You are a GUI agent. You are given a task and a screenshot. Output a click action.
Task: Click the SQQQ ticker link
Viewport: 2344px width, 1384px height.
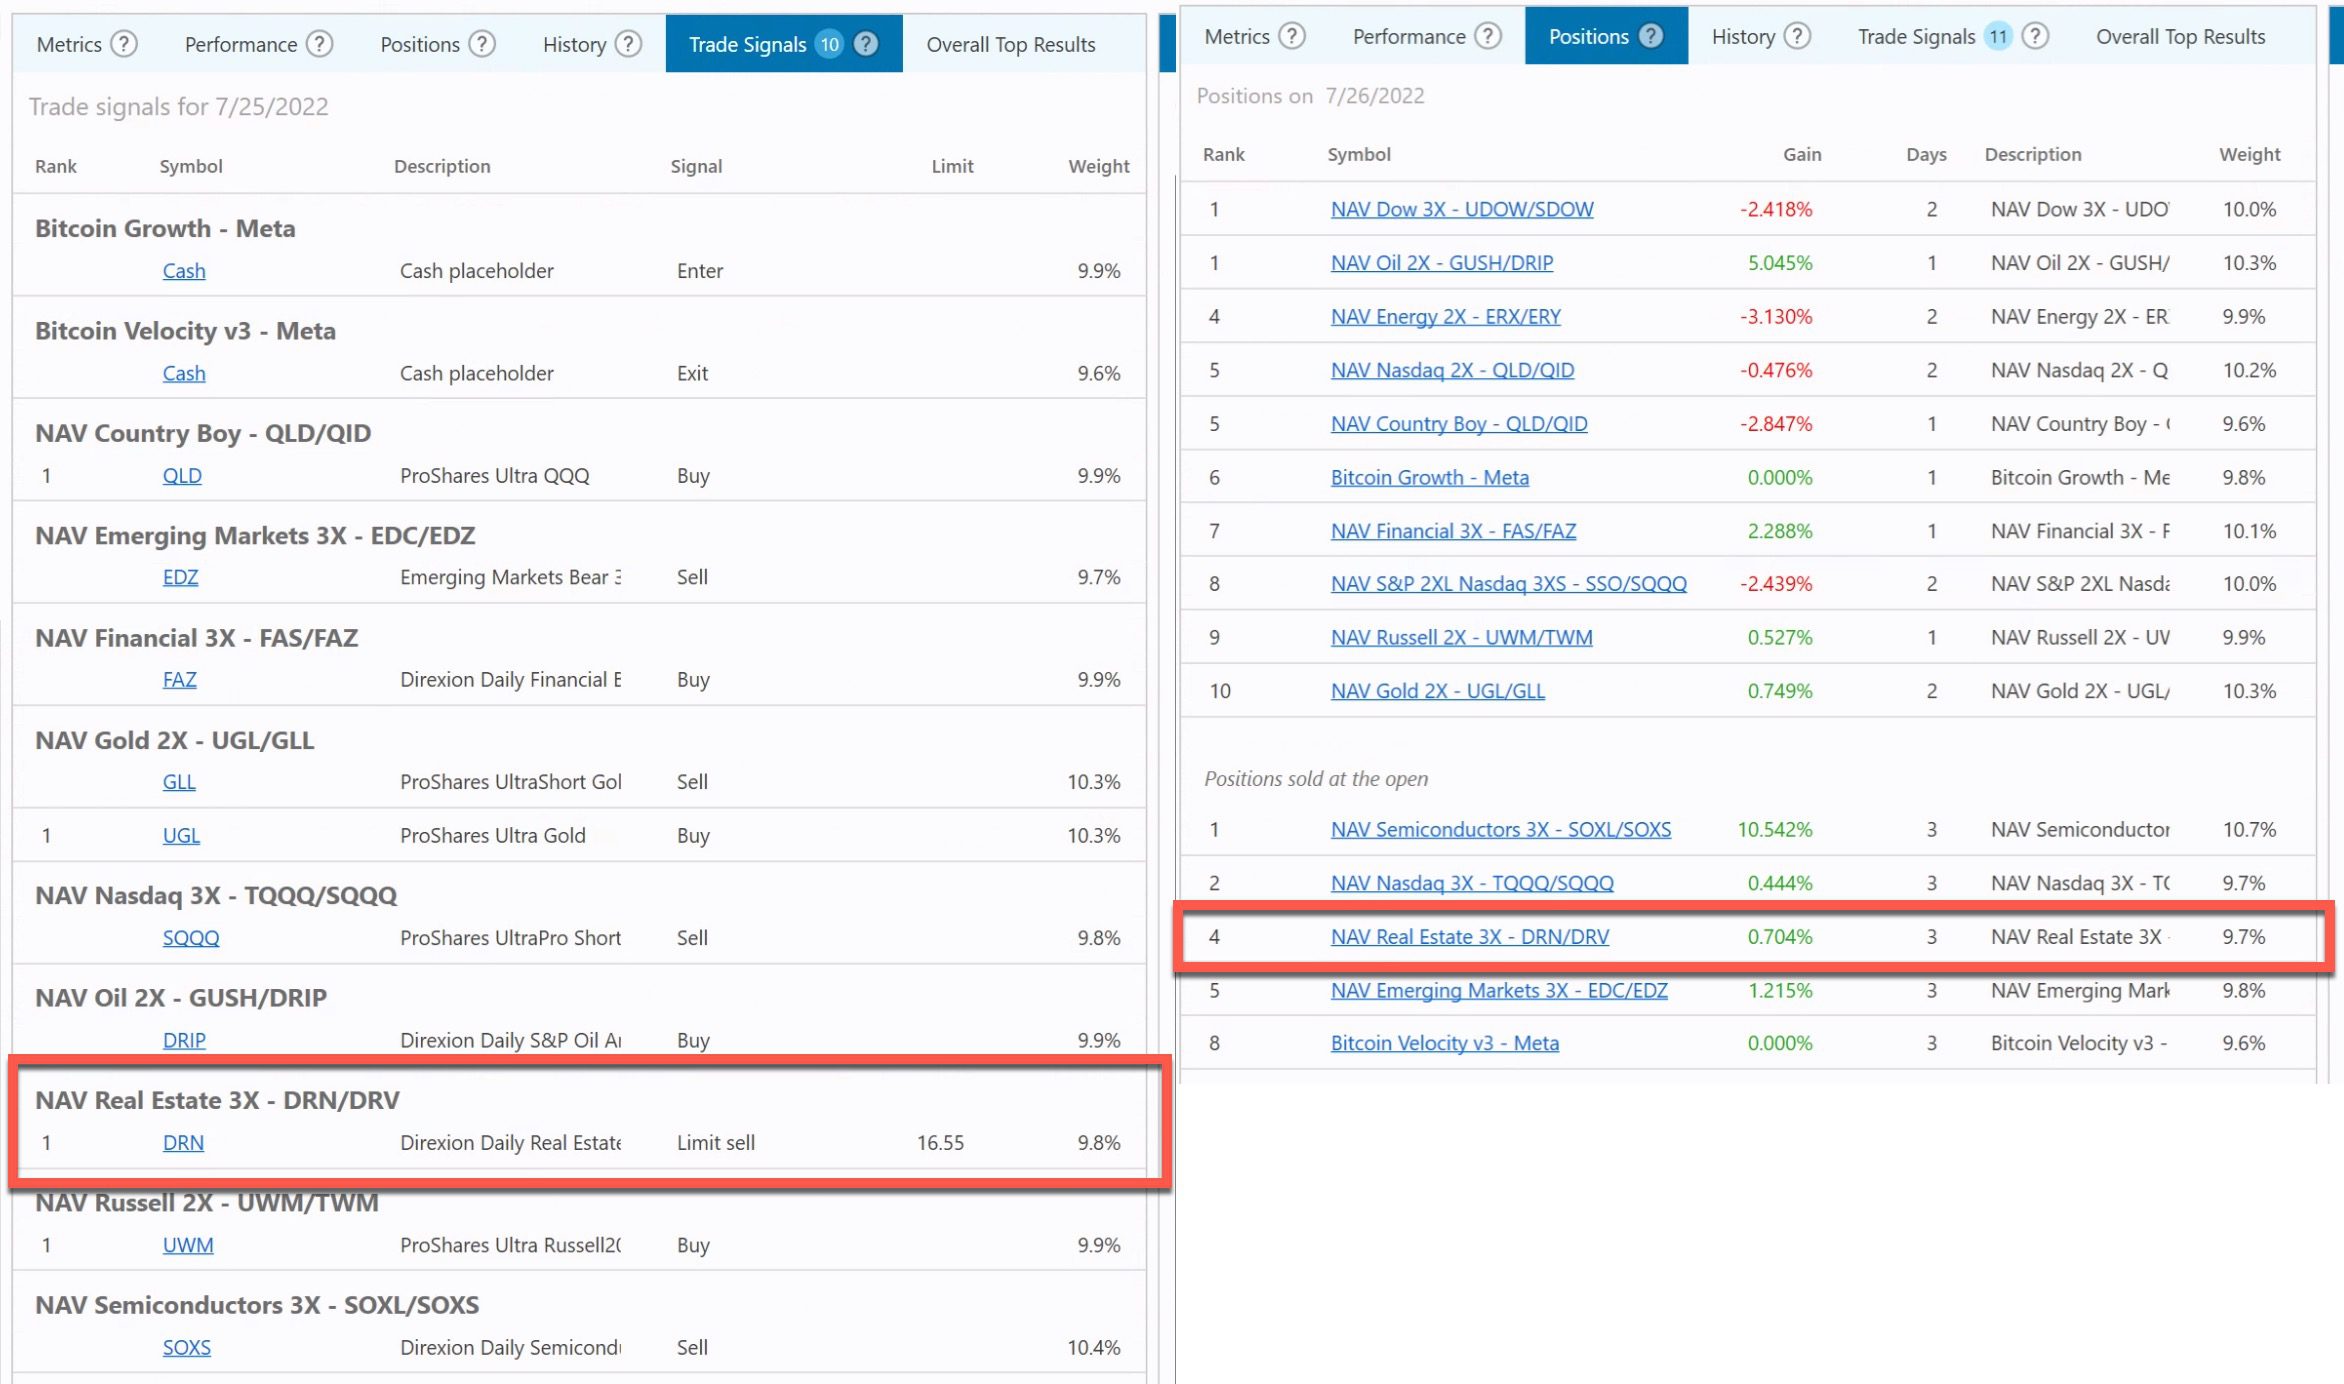(190, 938)
